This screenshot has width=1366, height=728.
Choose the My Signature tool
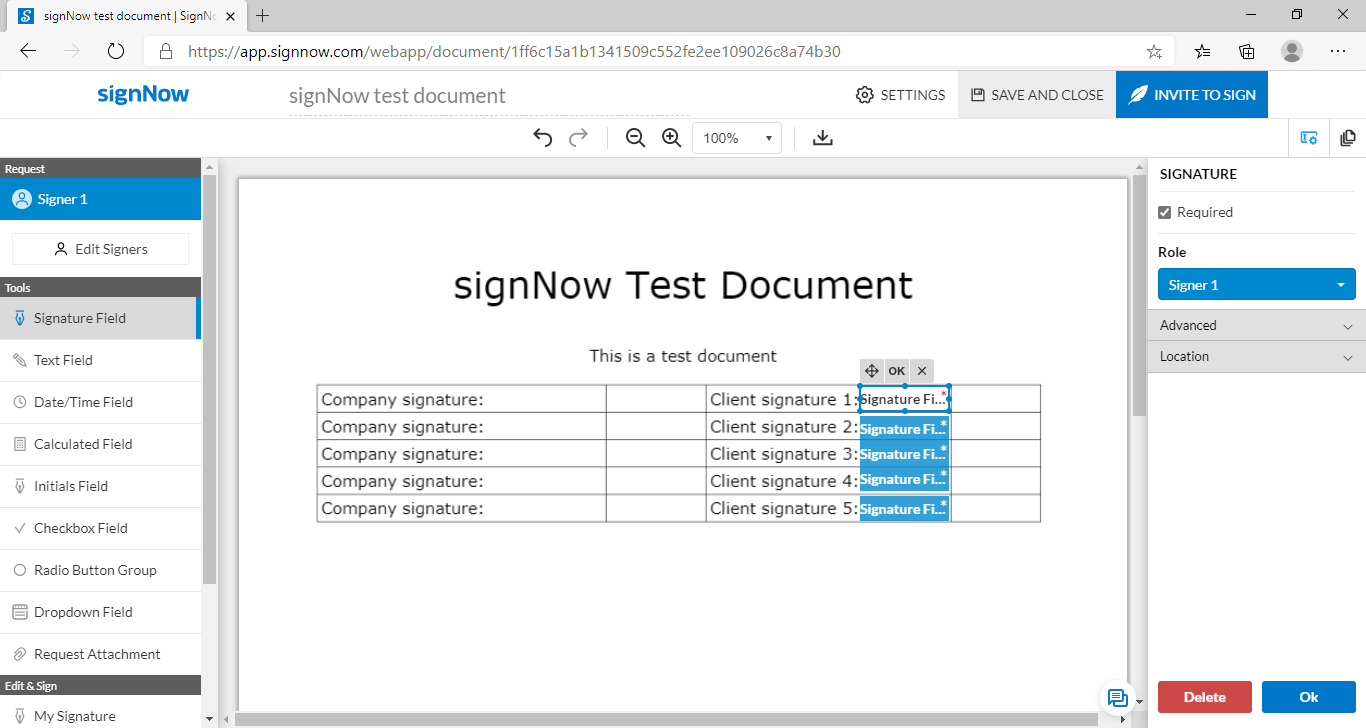point(100,715)
